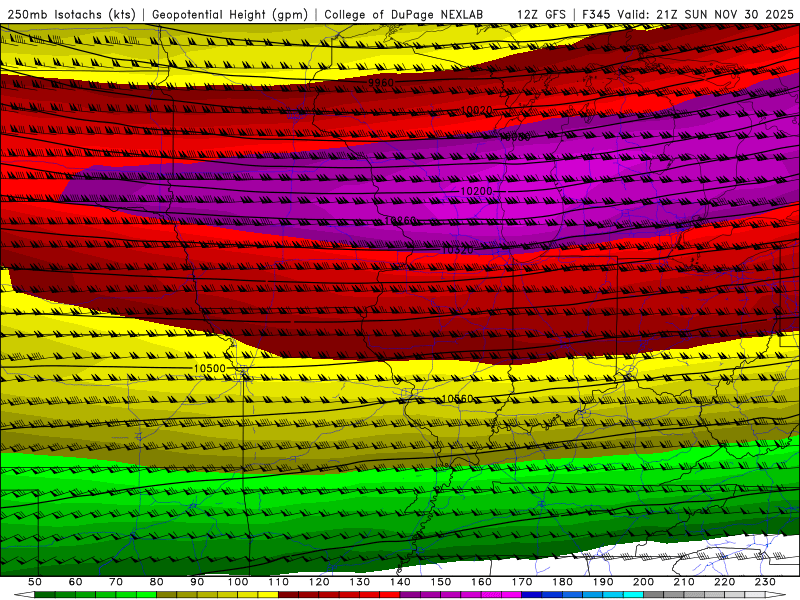Click the "College of DuPage NEXLAB" label
The width and height of the screenshot is (800, 600).
point(404,15)
